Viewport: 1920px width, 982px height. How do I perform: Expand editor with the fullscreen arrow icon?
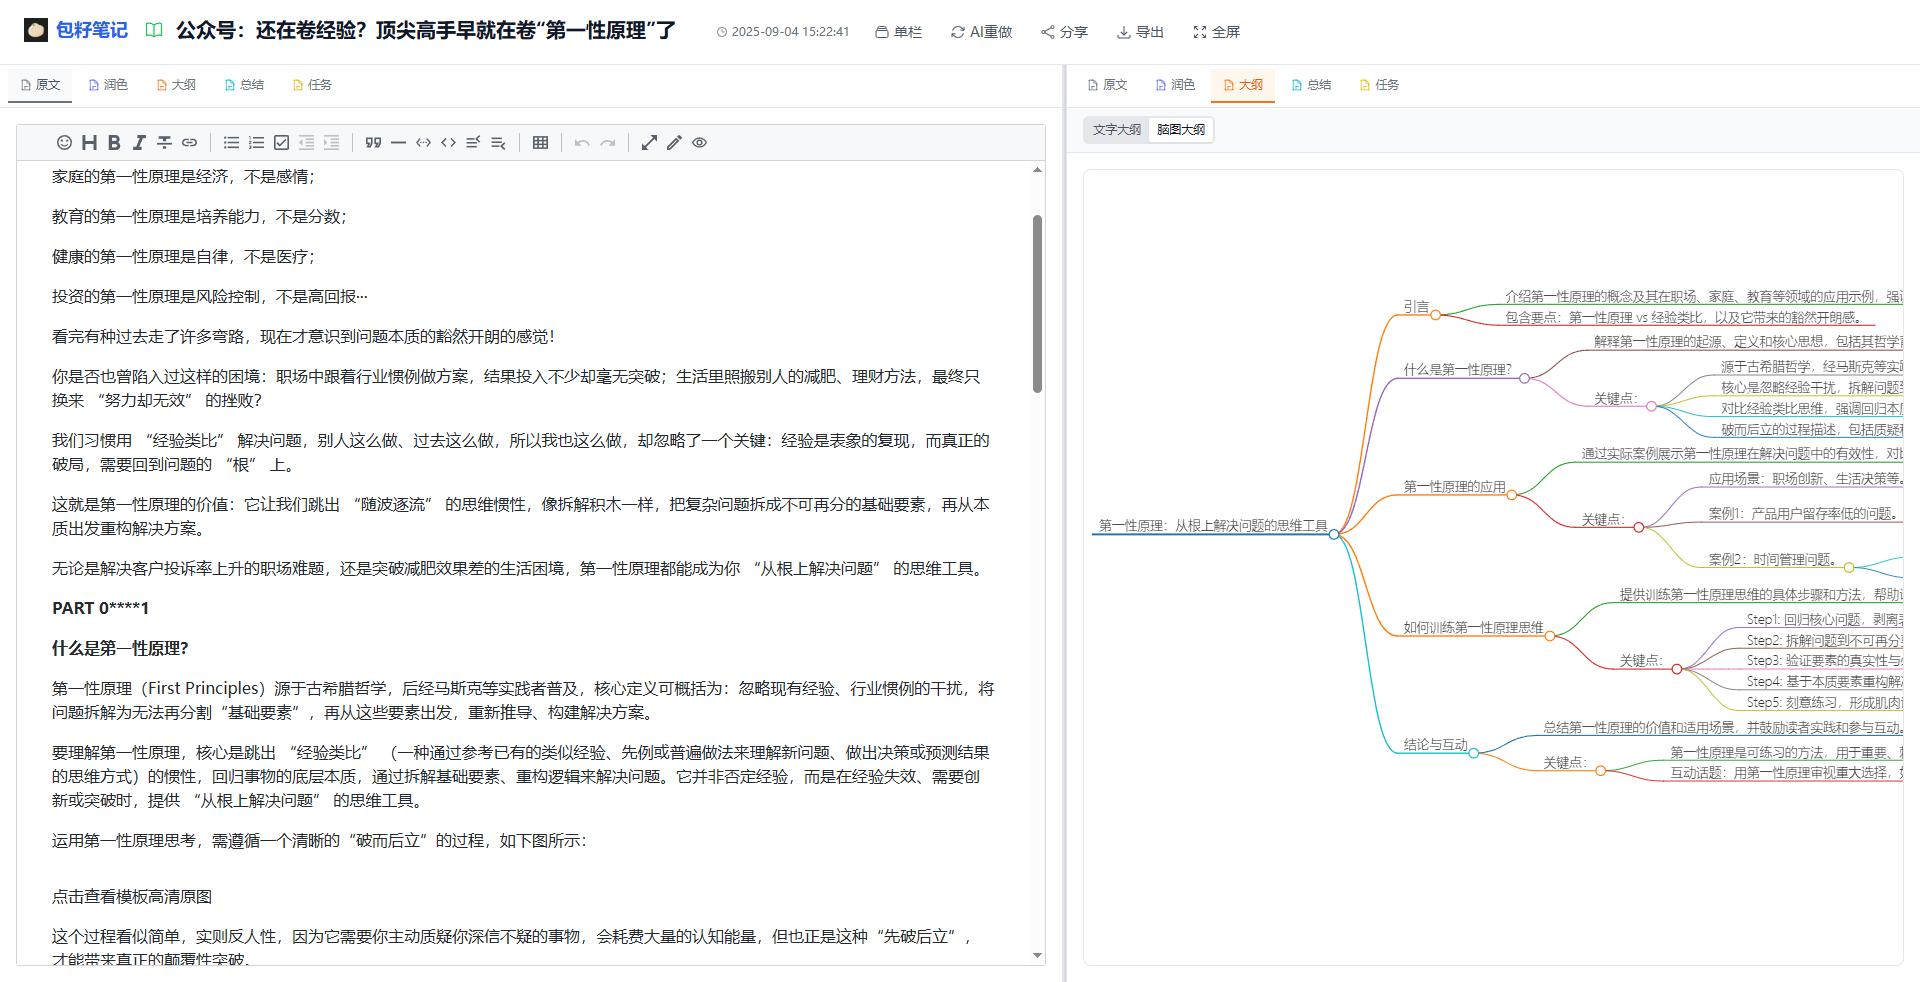coord(649,143)
